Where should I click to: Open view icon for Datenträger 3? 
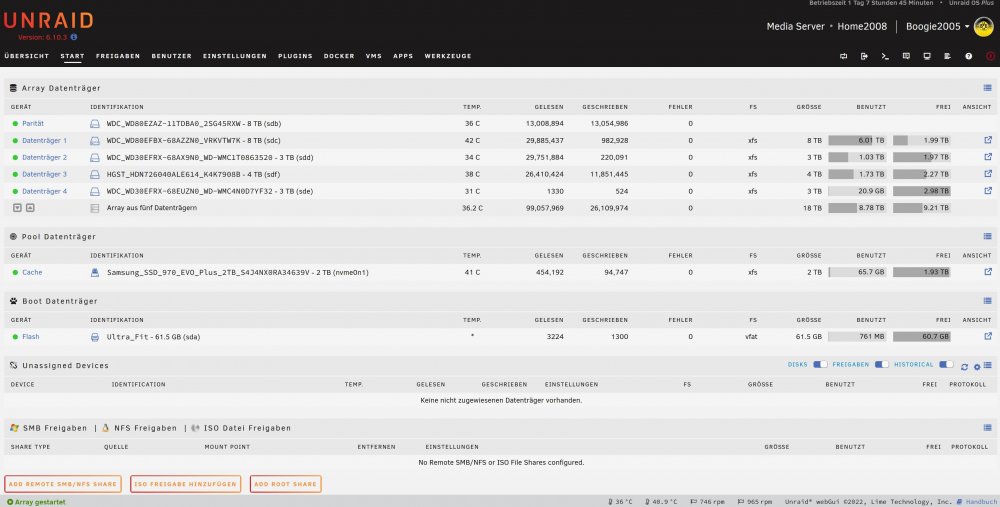988,173
